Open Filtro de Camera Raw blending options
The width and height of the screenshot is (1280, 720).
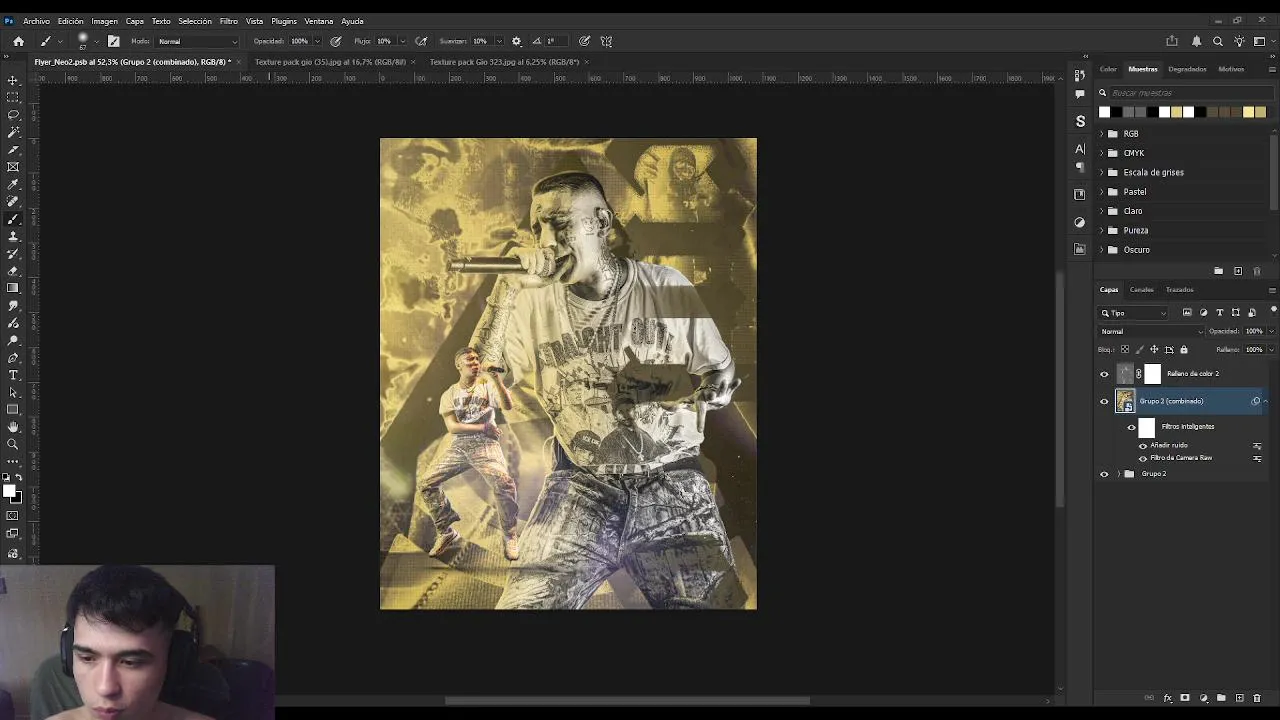1257,459
